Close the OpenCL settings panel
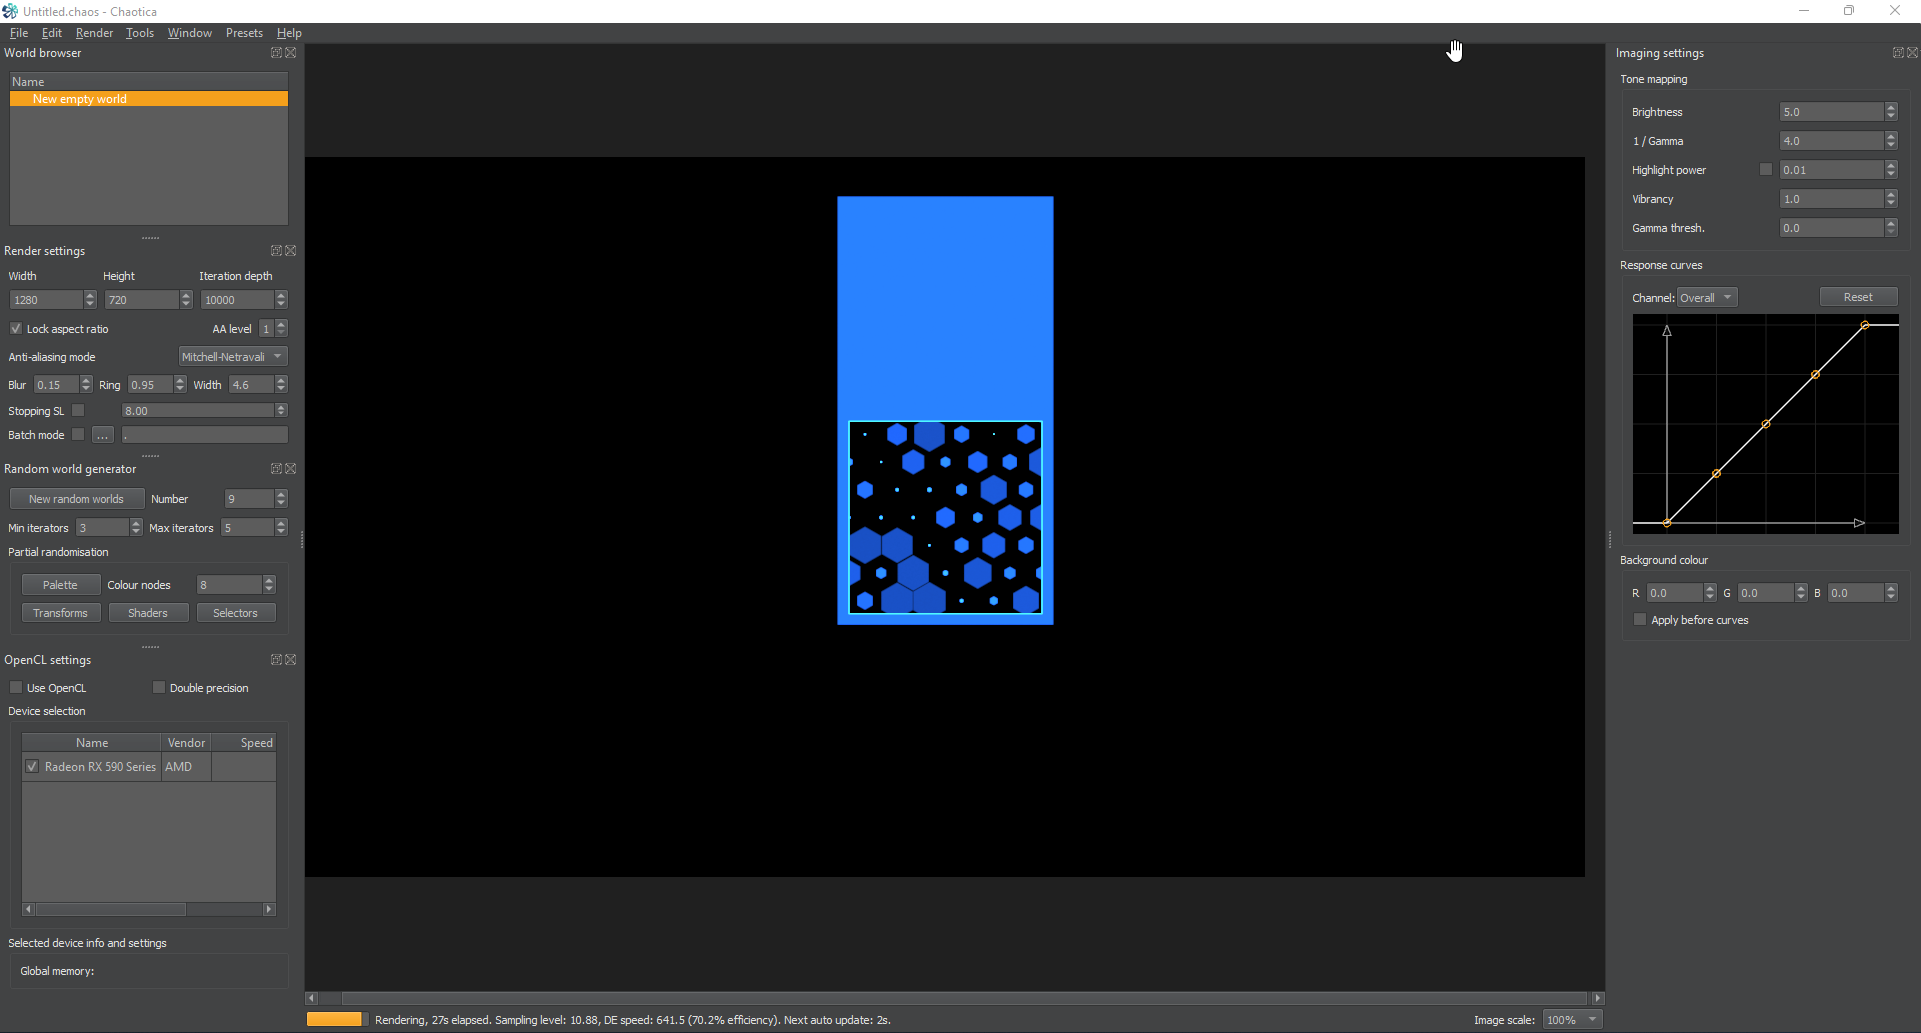Viewport: 1921px width, 1033px height. 291,660
